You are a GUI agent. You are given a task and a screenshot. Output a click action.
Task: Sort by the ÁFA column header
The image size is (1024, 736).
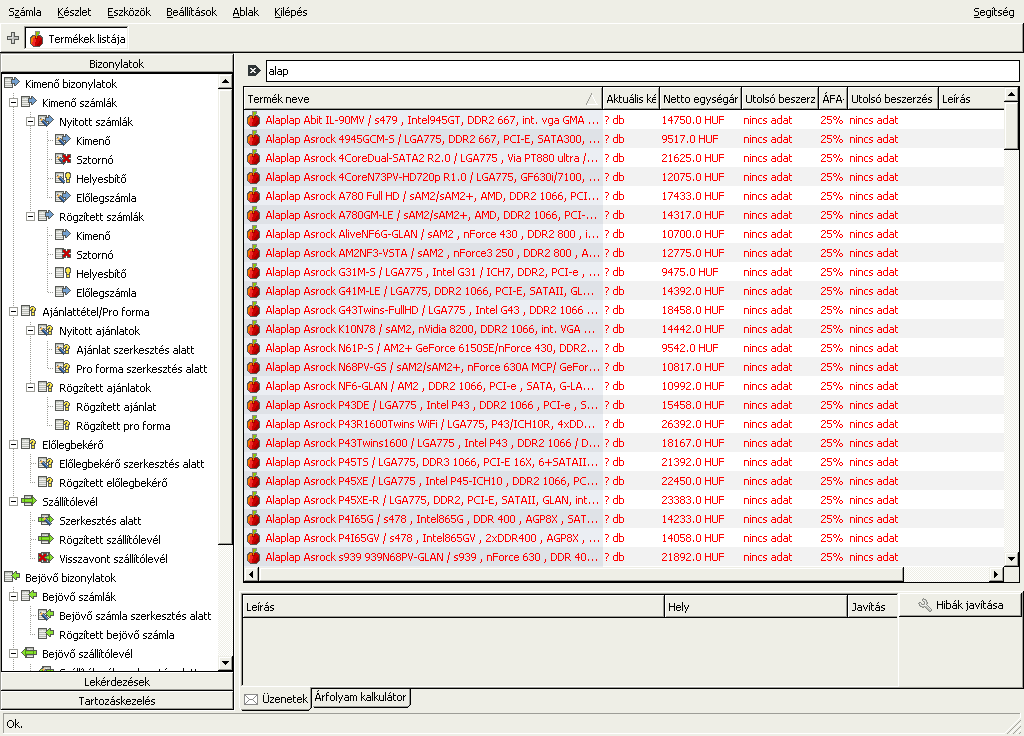[x=833, y=99]
